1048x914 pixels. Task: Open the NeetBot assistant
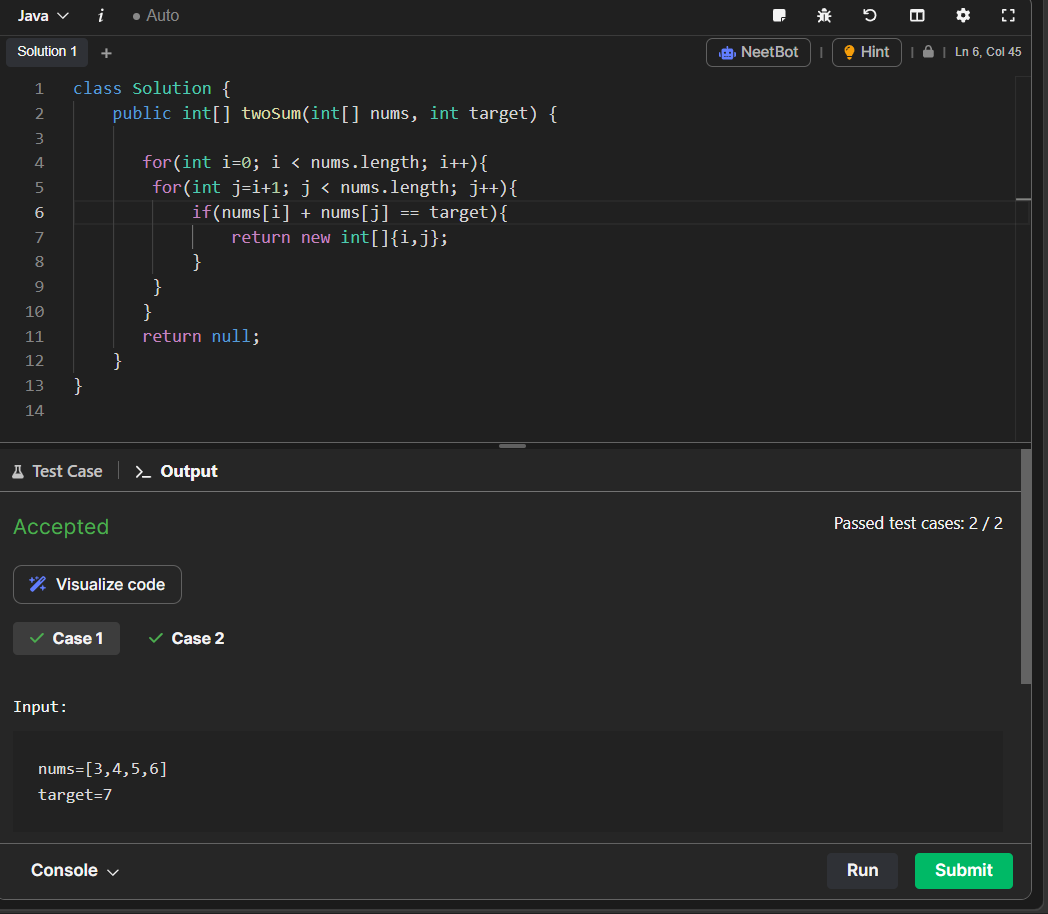point(758,52)
